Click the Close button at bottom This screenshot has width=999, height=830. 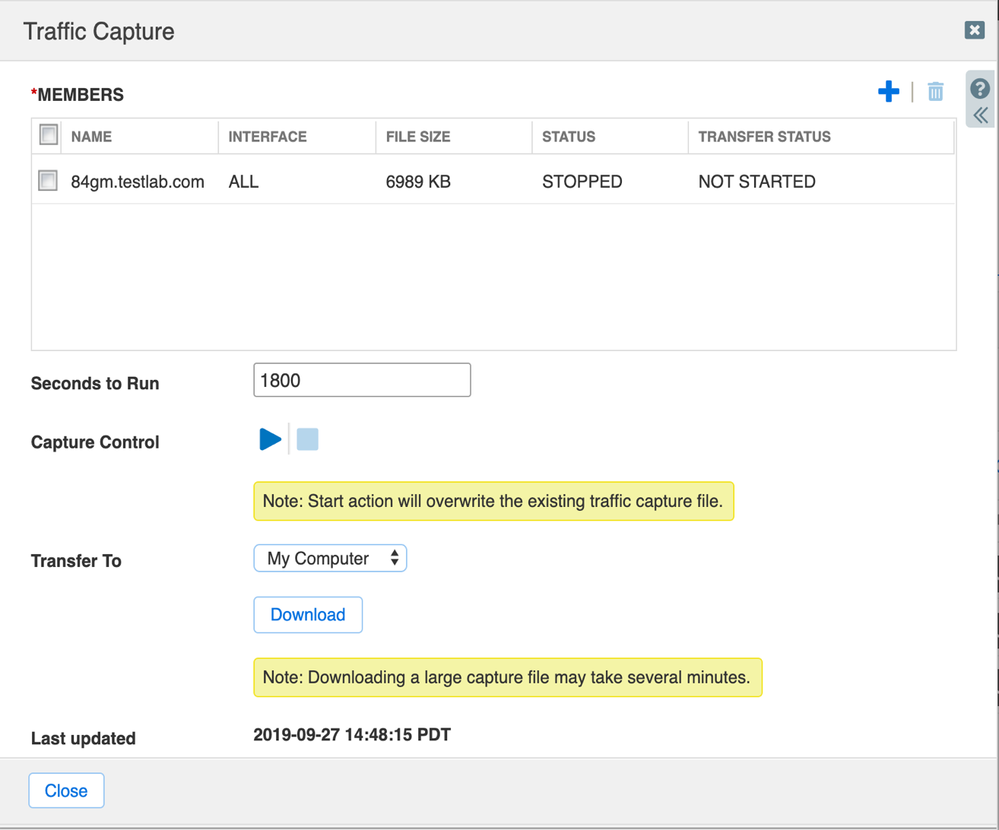(66, 790)
